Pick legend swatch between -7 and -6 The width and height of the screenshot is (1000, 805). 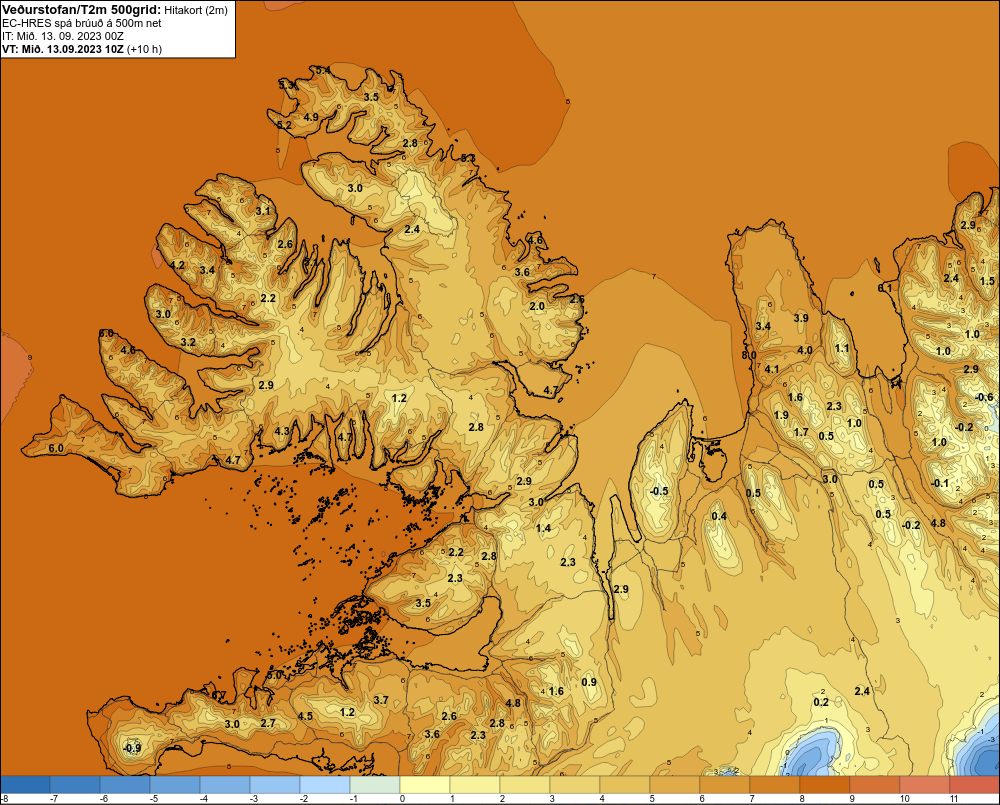tap(75, 785)
